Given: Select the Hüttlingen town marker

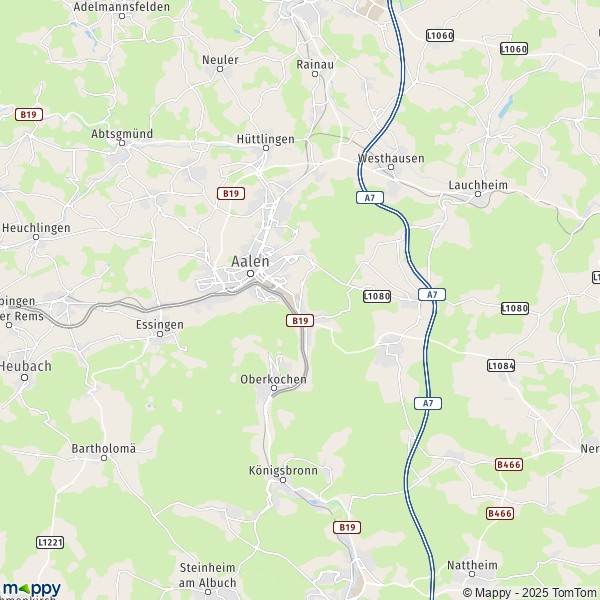Looking at the screenshot, I should click(x=266, y=148).
